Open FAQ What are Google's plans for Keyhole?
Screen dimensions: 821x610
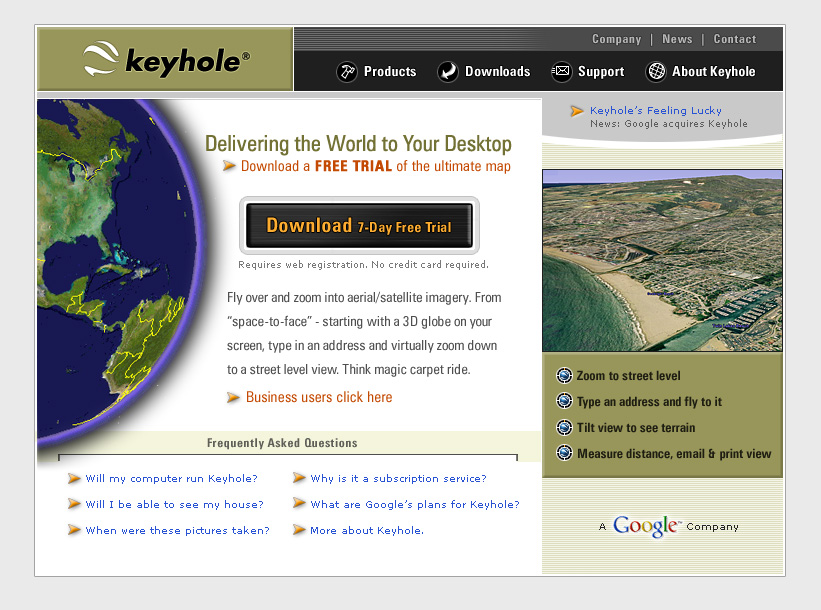[415, 505]
